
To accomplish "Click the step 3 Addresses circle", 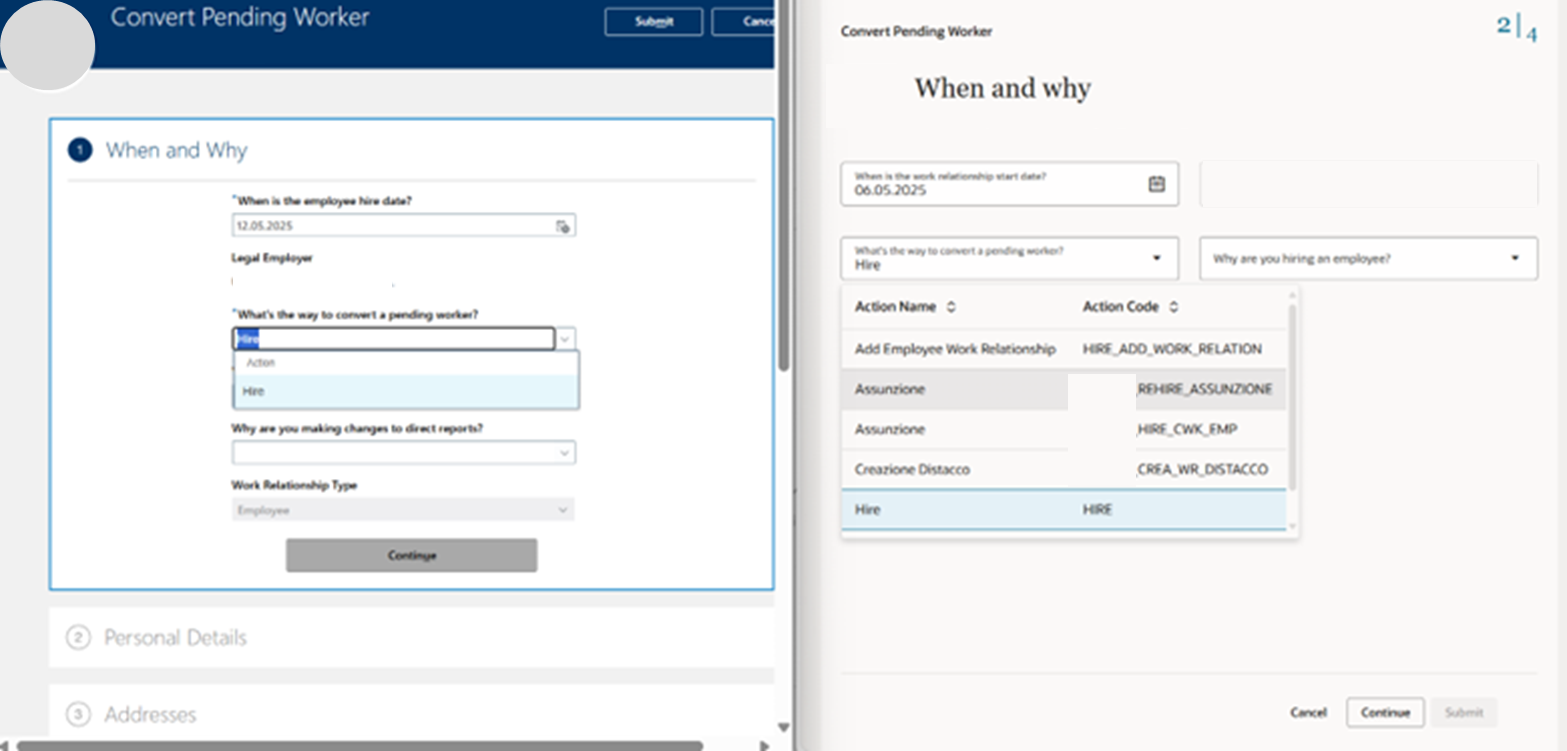I will point(78,714).
